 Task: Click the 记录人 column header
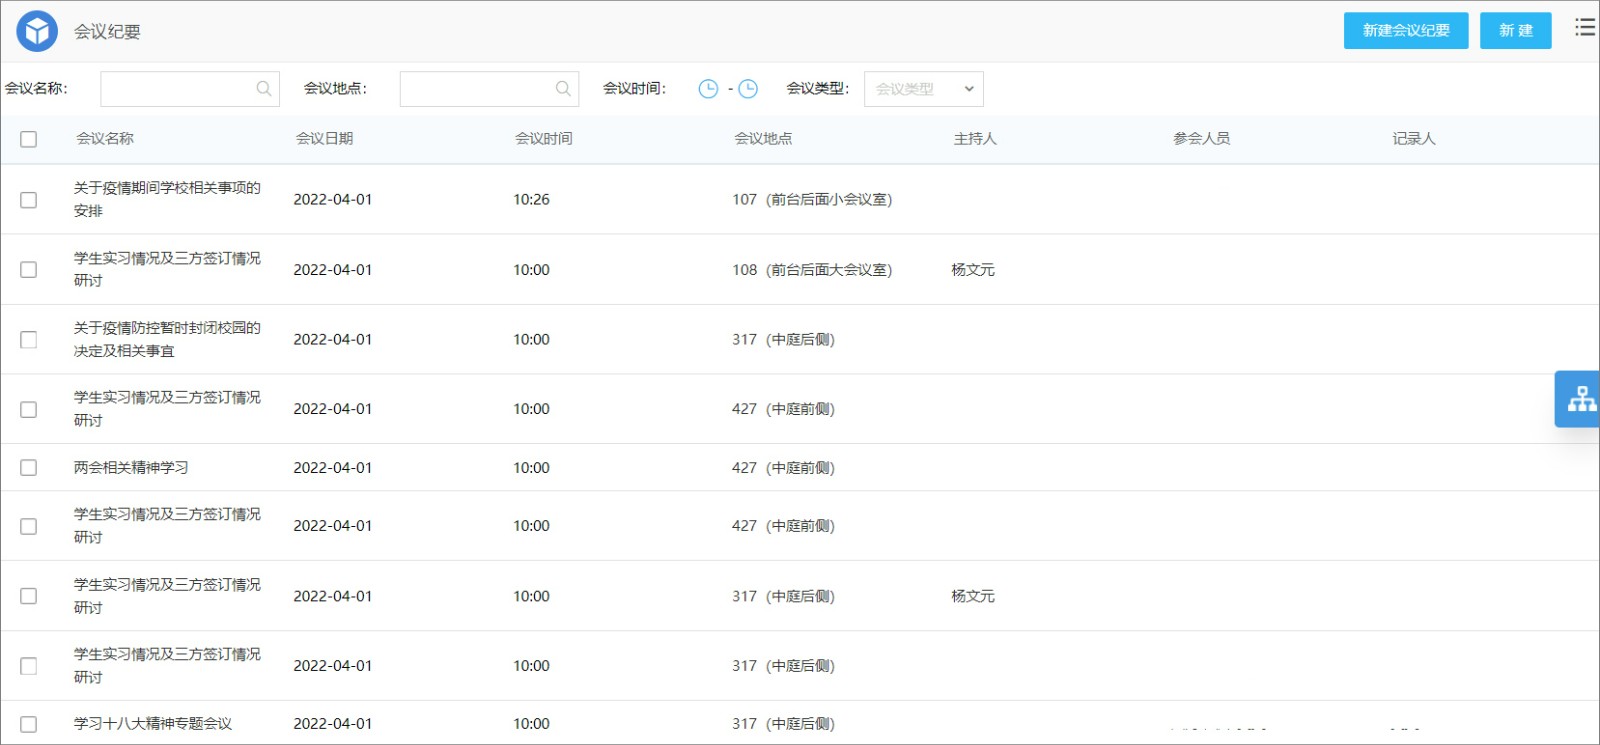[1414, 139]
